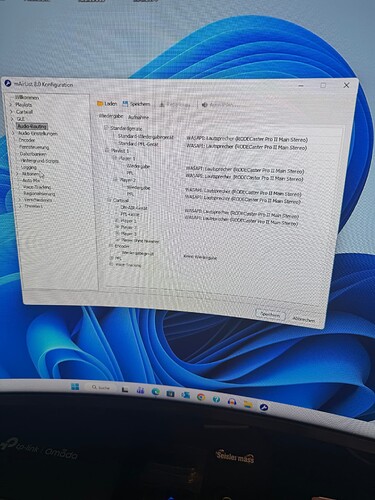Collapse the Encoder group in routing tree
Image resolution: width=375 pixels, height=500 pixels.
[x=111, y=246]
